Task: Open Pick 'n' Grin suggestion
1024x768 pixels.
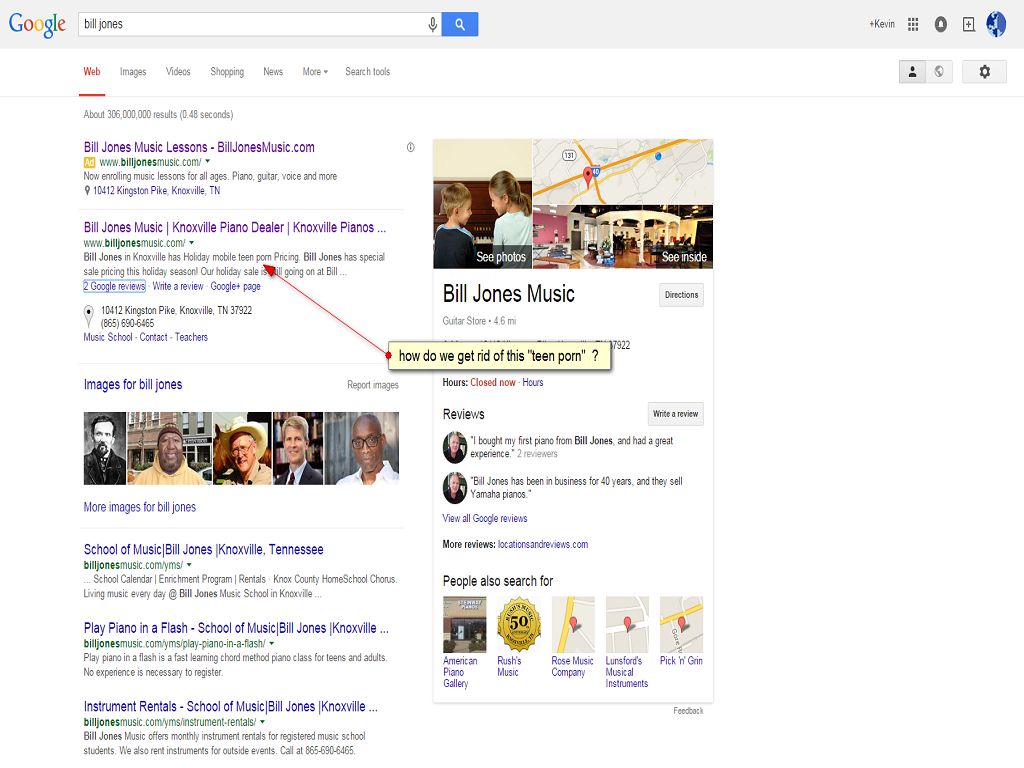Action: (681, 632)
